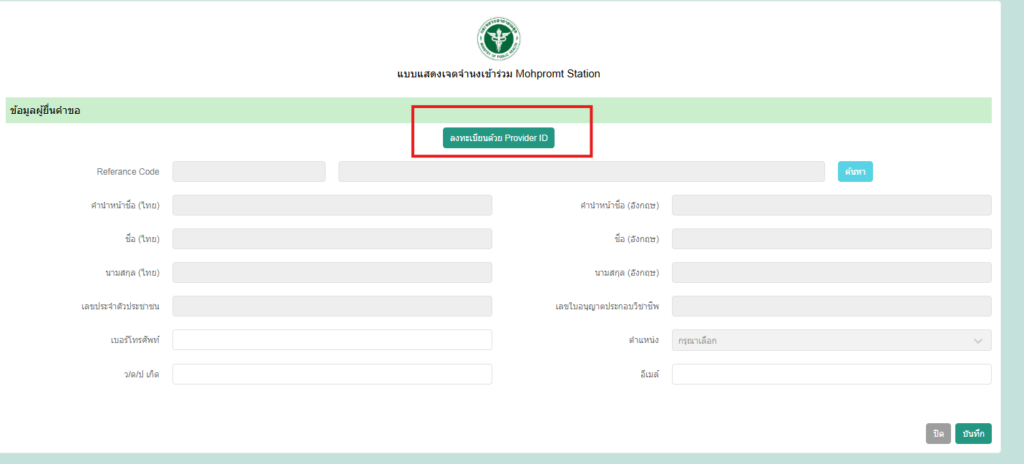Click the นามสกุล (ไทย) input field

coord(332,273)
